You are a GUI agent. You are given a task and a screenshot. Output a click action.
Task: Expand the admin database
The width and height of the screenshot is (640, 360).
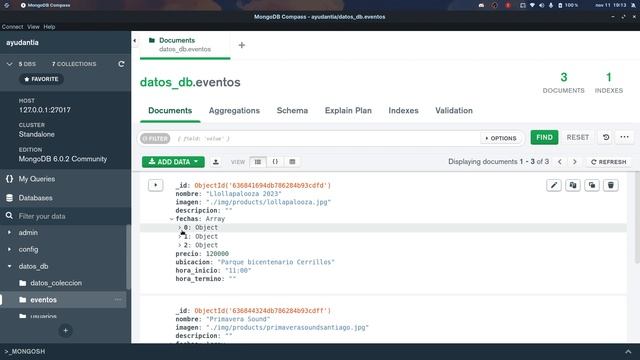click(x=9, y=232)
